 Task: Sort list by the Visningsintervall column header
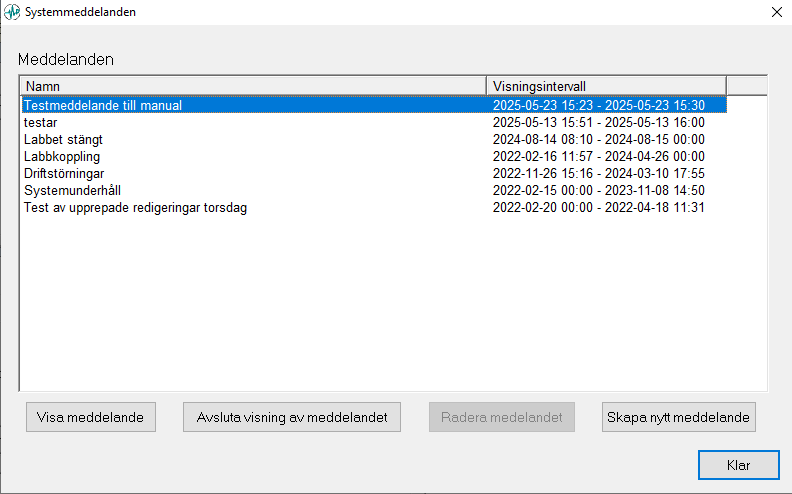(605, 86)
